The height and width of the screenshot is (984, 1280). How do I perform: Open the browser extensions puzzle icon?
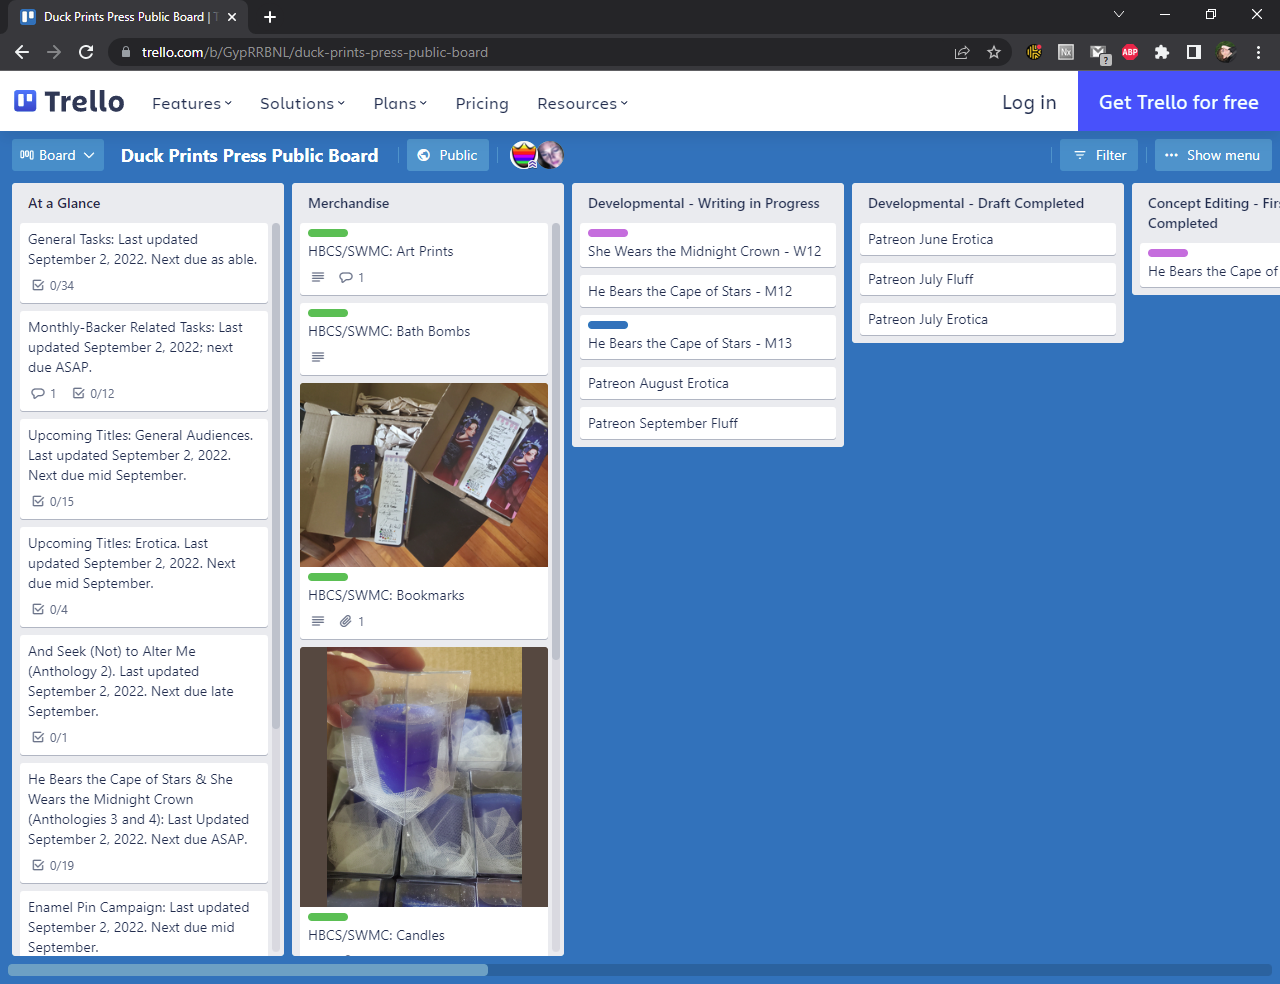coord(1162,52)
